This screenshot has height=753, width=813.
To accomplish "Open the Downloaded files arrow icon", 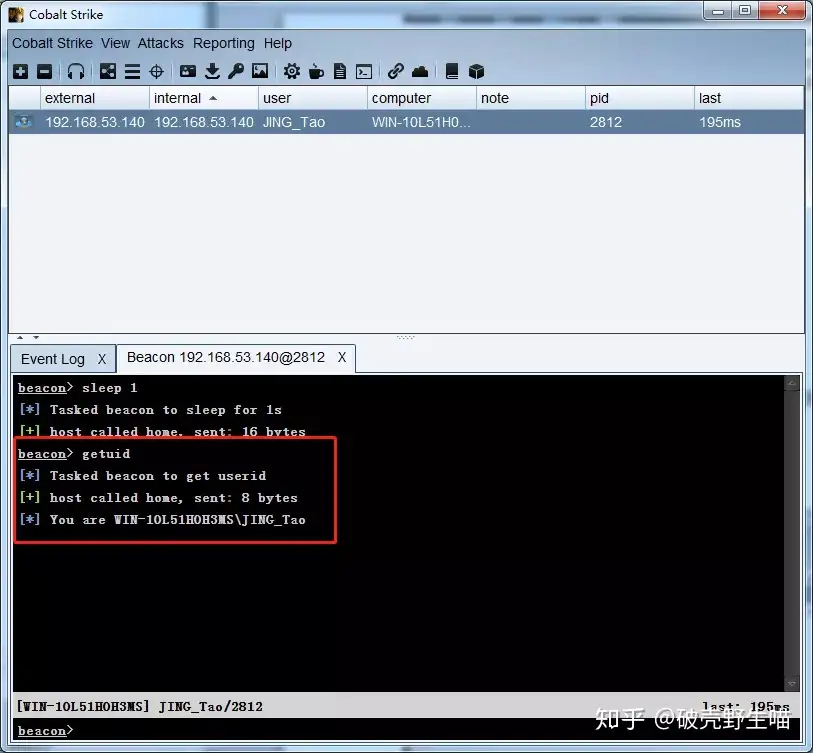I will (212, 71).
